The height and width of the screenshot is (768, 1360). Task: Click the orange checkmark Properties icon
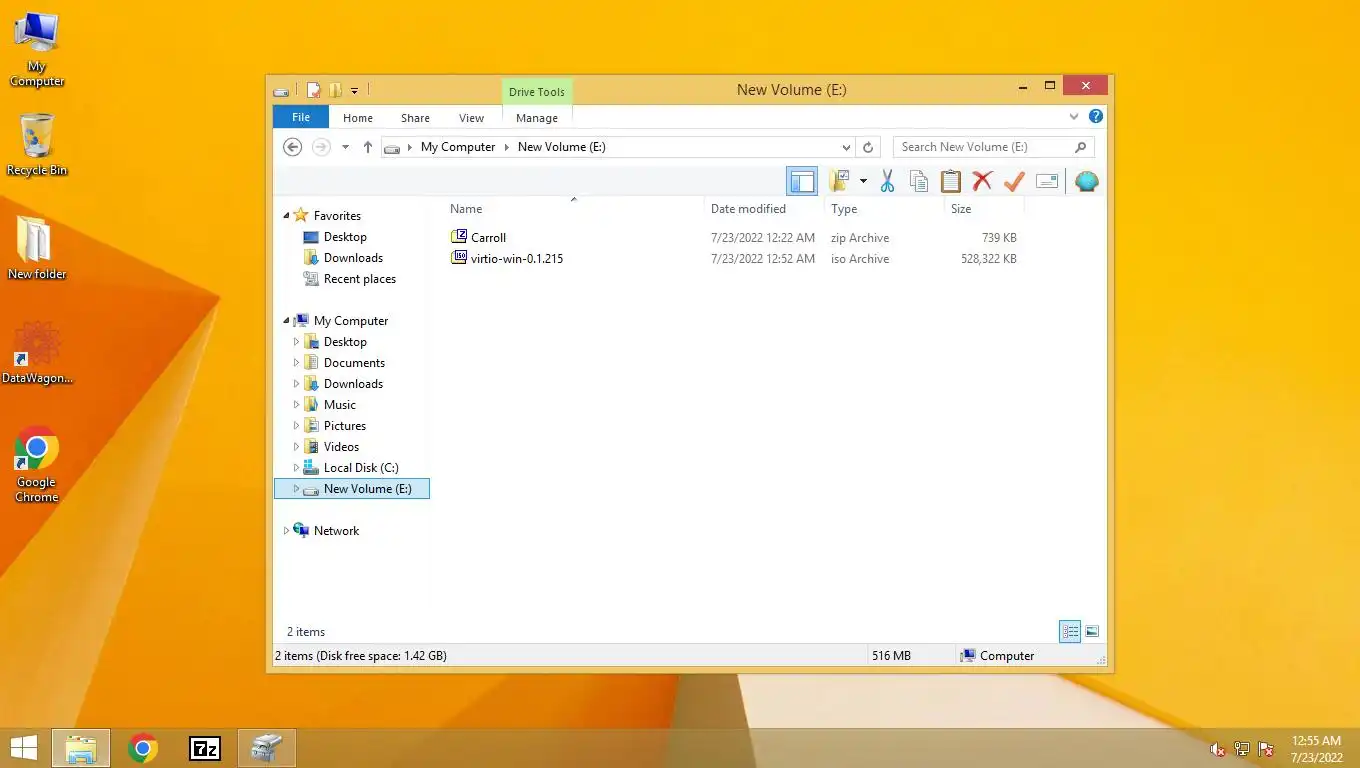click(x=1014, y=181)
